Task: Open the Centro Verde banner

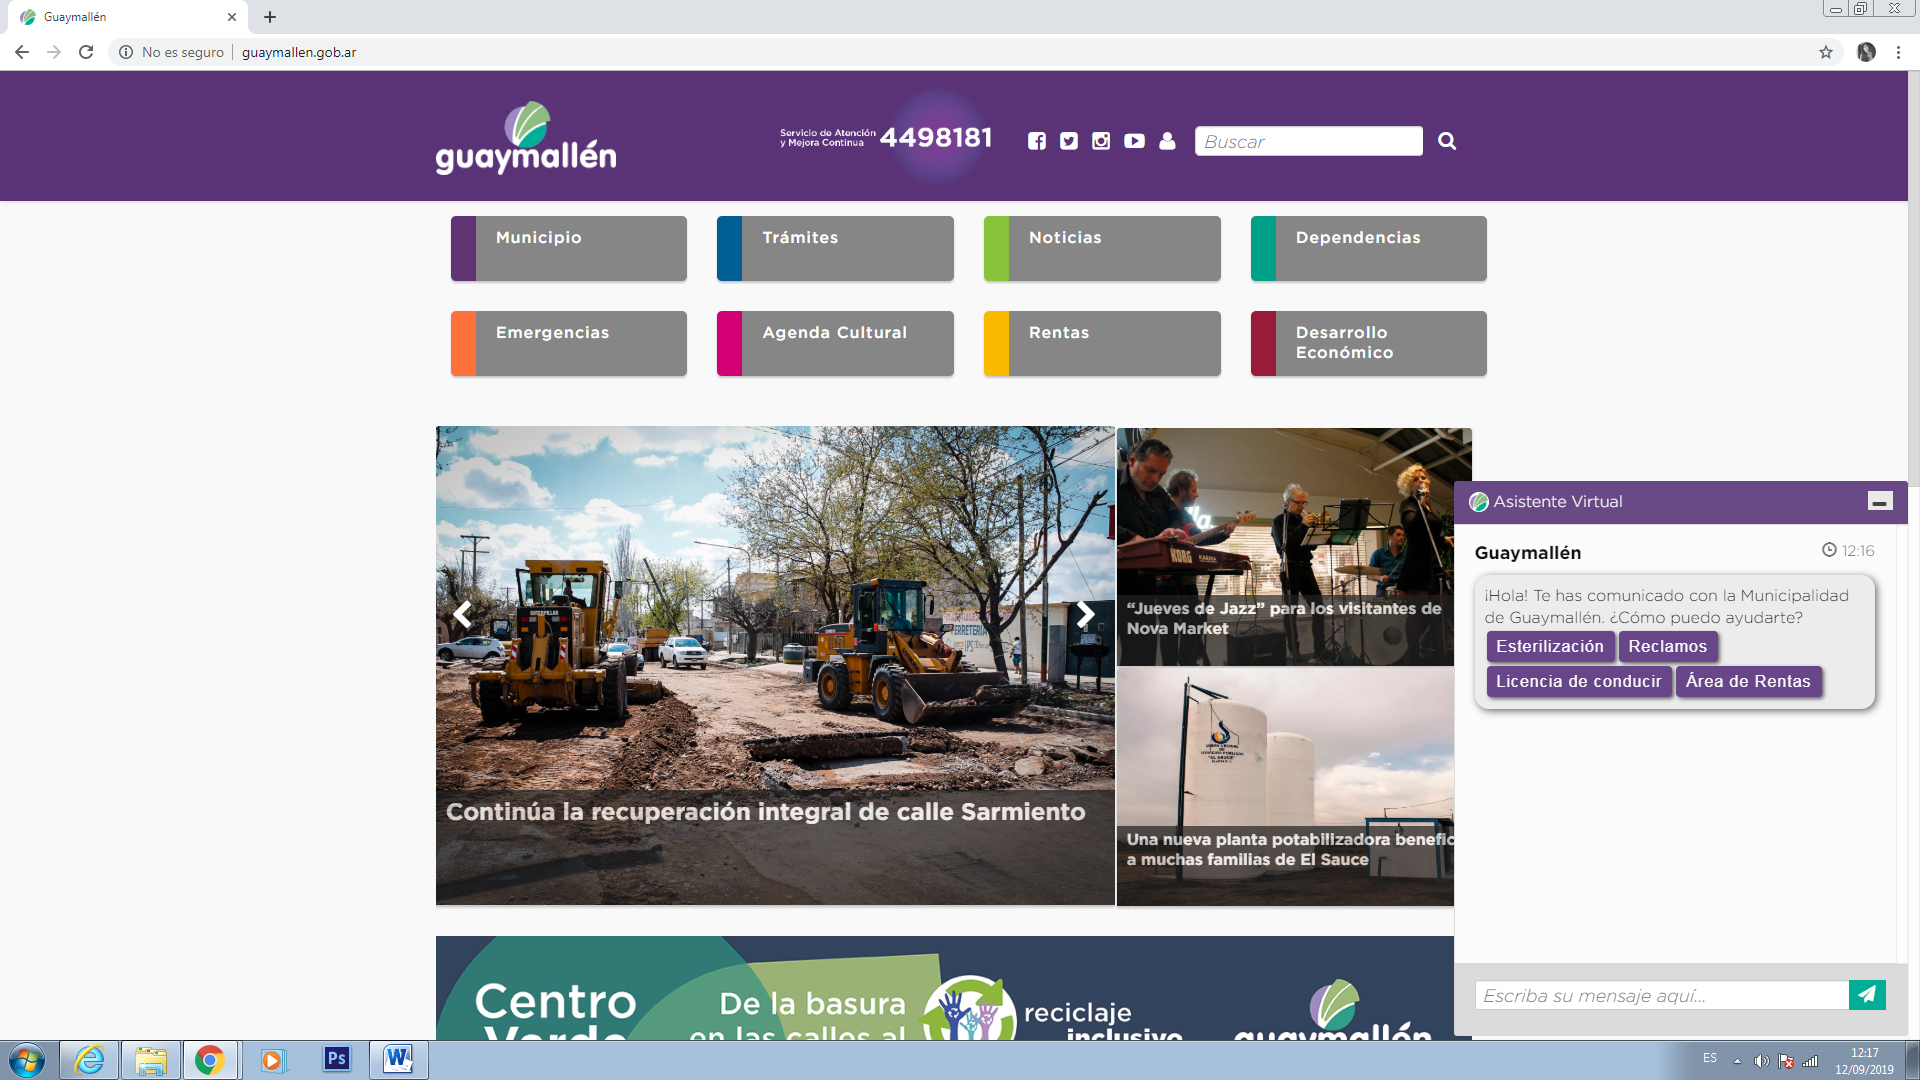Action: [x=945, y=987]
